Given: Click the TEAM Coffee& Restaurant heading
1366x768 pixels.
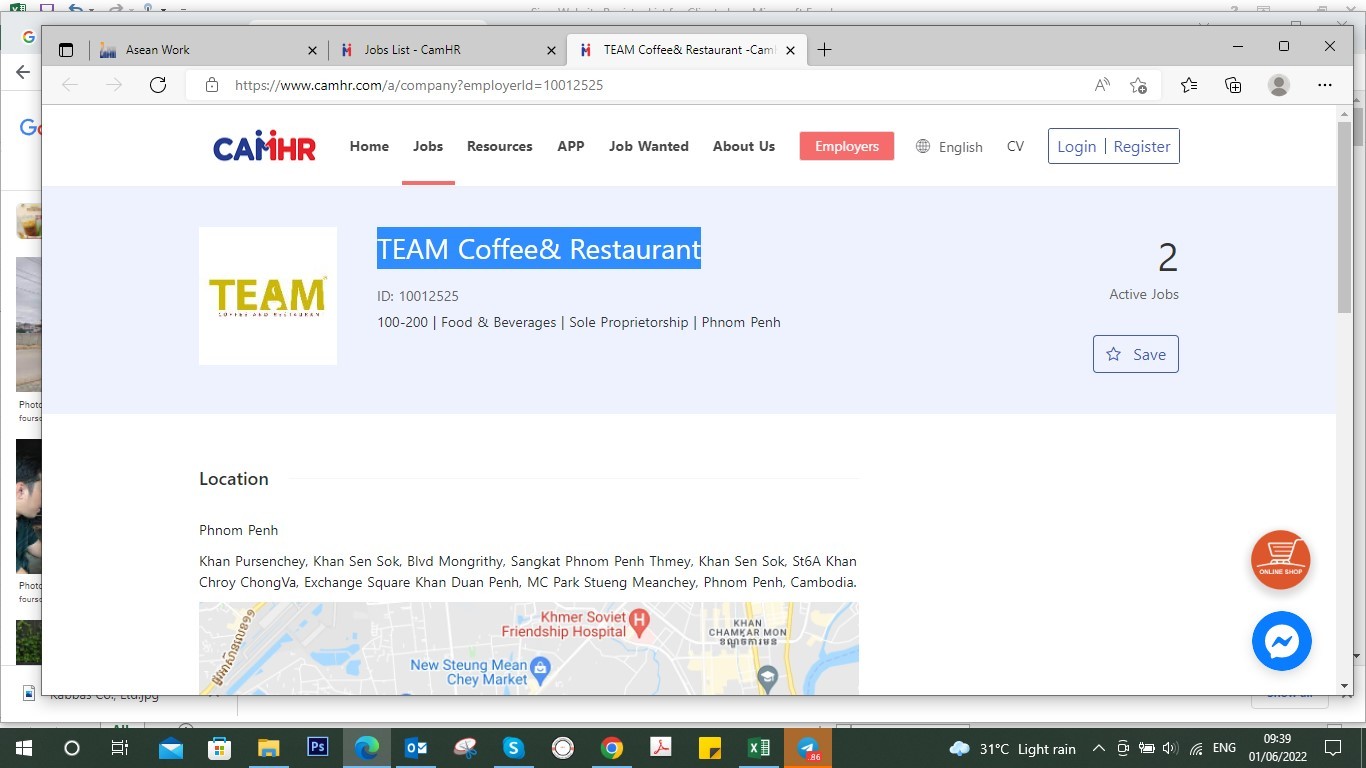Looking at the screenshot, I should click(539, 249).
